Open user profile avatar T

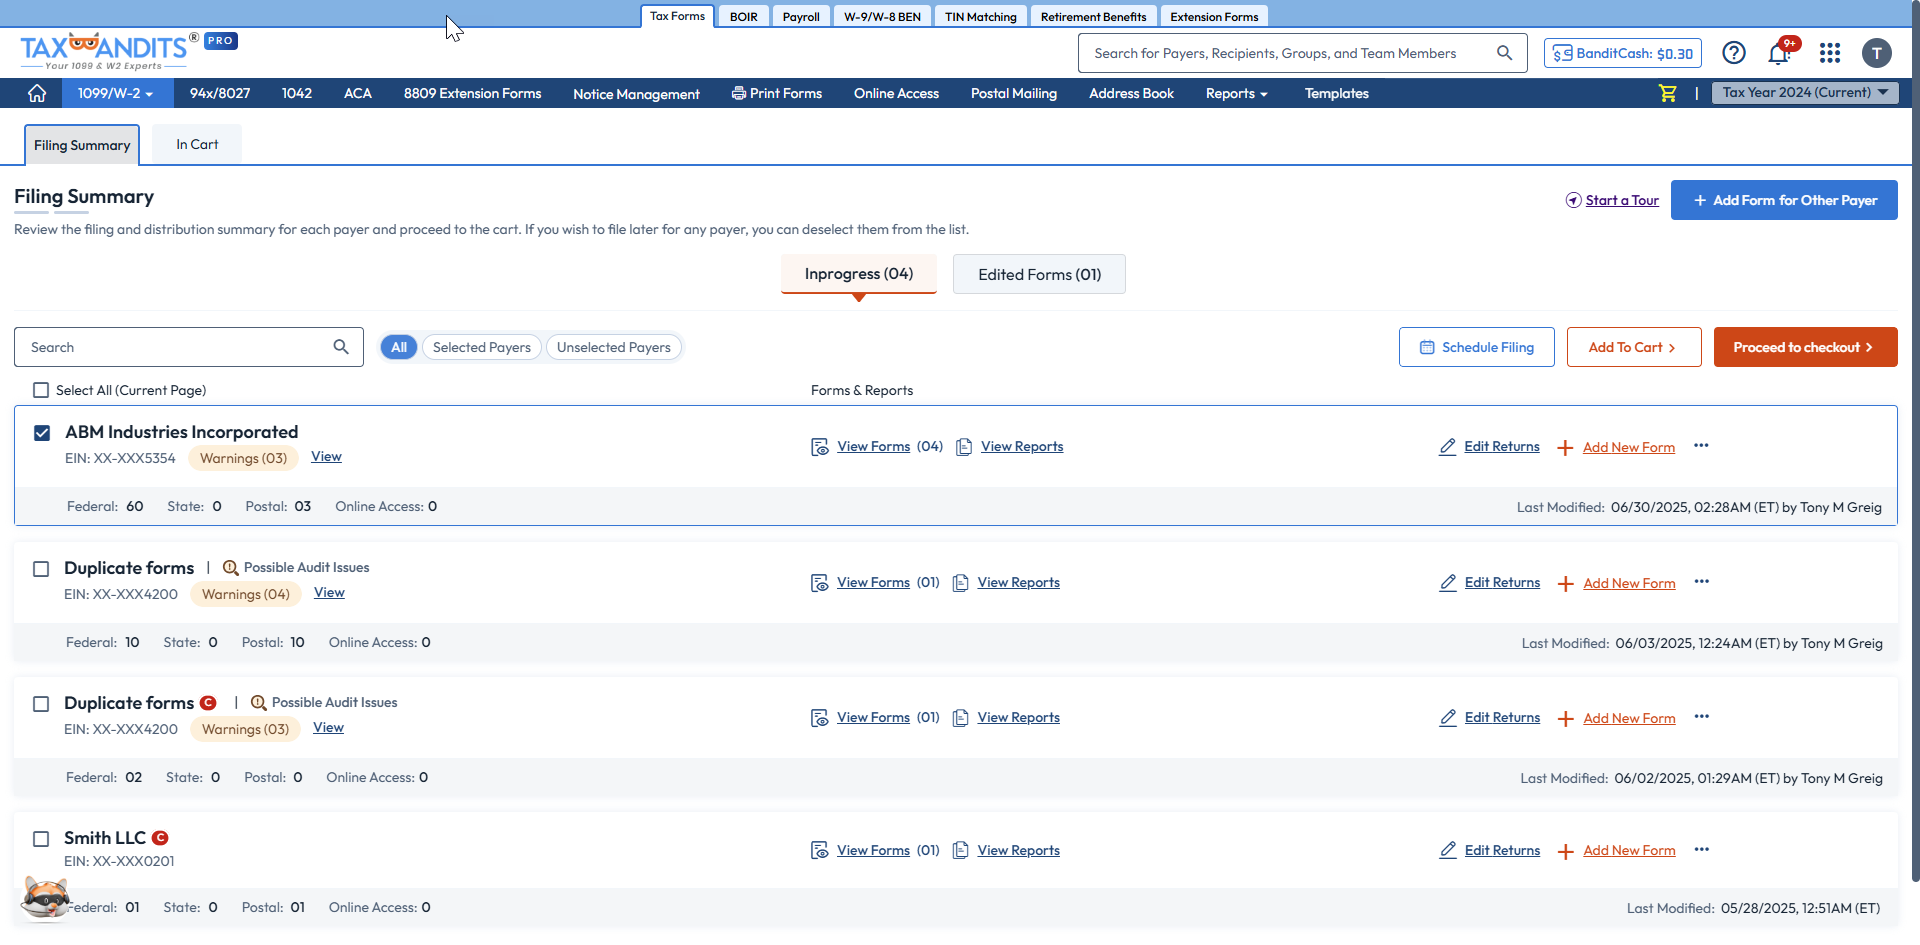[1876, 53]
